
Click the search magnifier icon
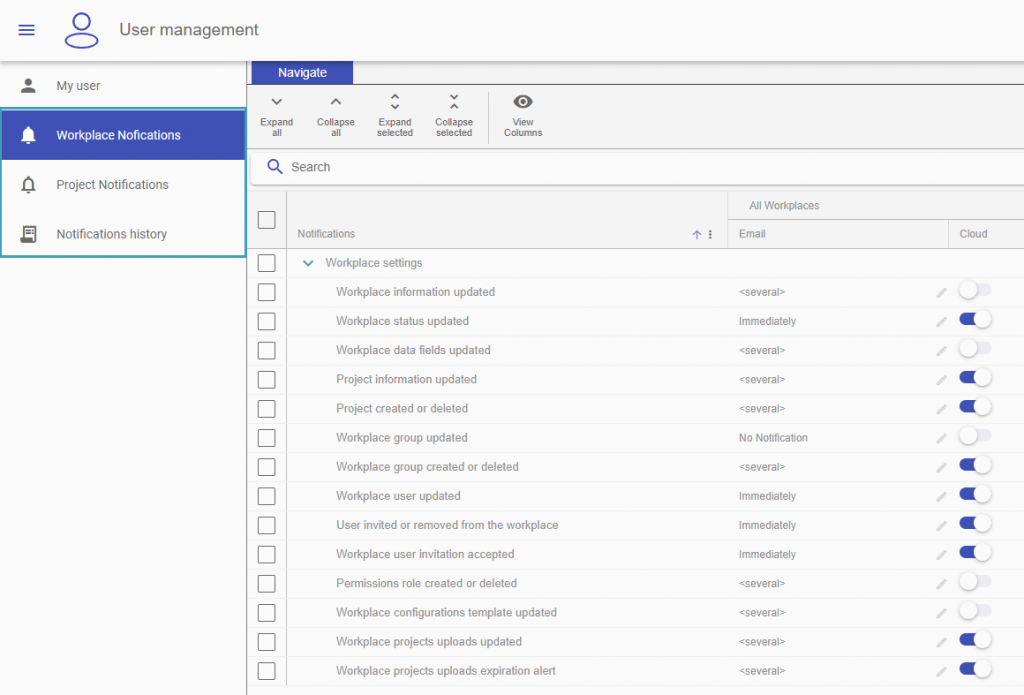(x=275, y=167)
